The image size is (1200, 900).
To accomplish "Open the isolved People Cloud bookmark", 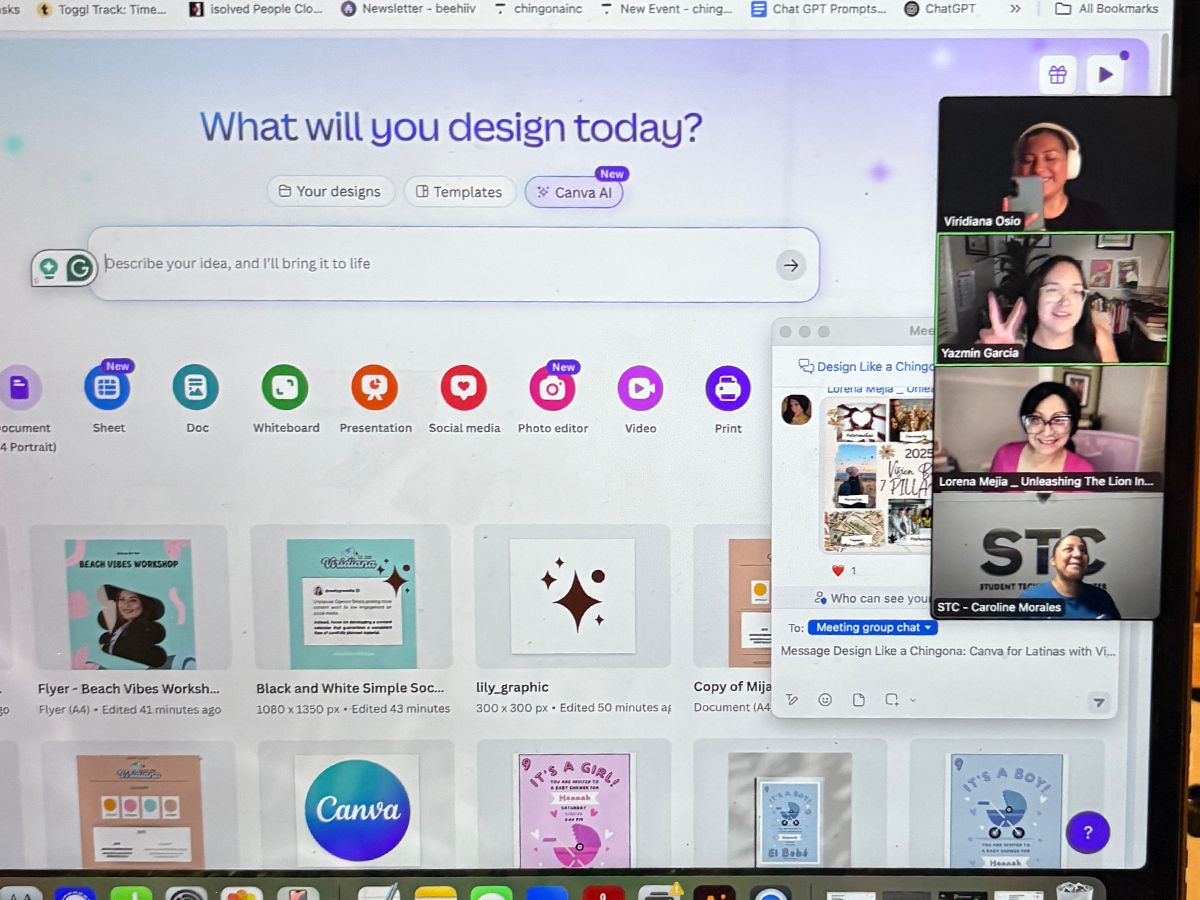I will [256, 8].
